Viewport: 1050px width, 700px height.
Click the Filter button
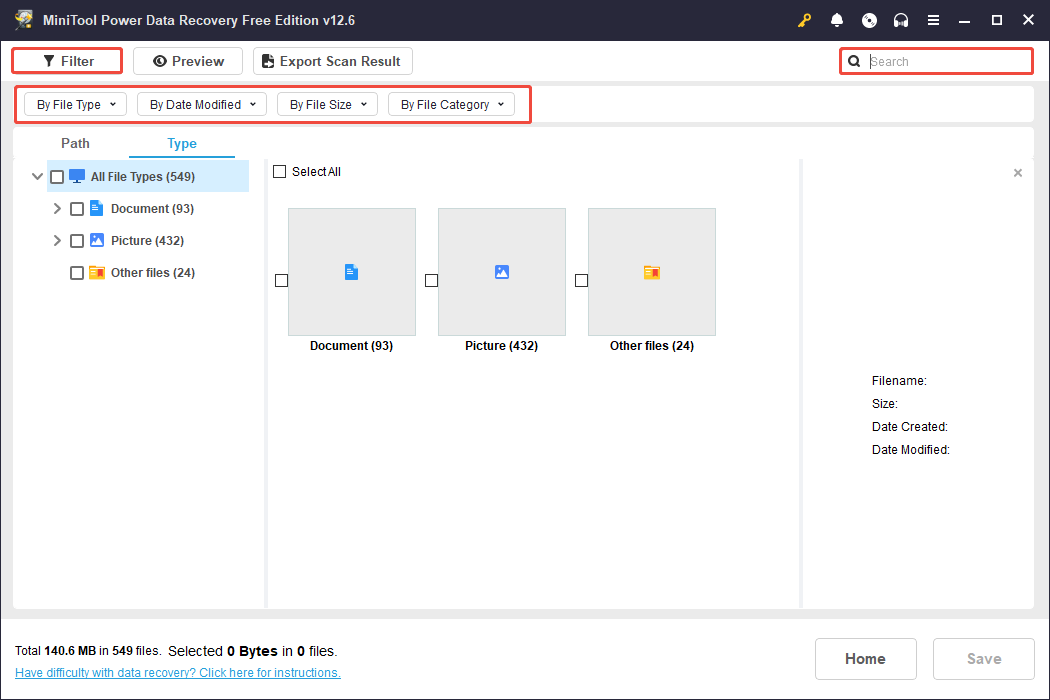click(x=68, y=61)
